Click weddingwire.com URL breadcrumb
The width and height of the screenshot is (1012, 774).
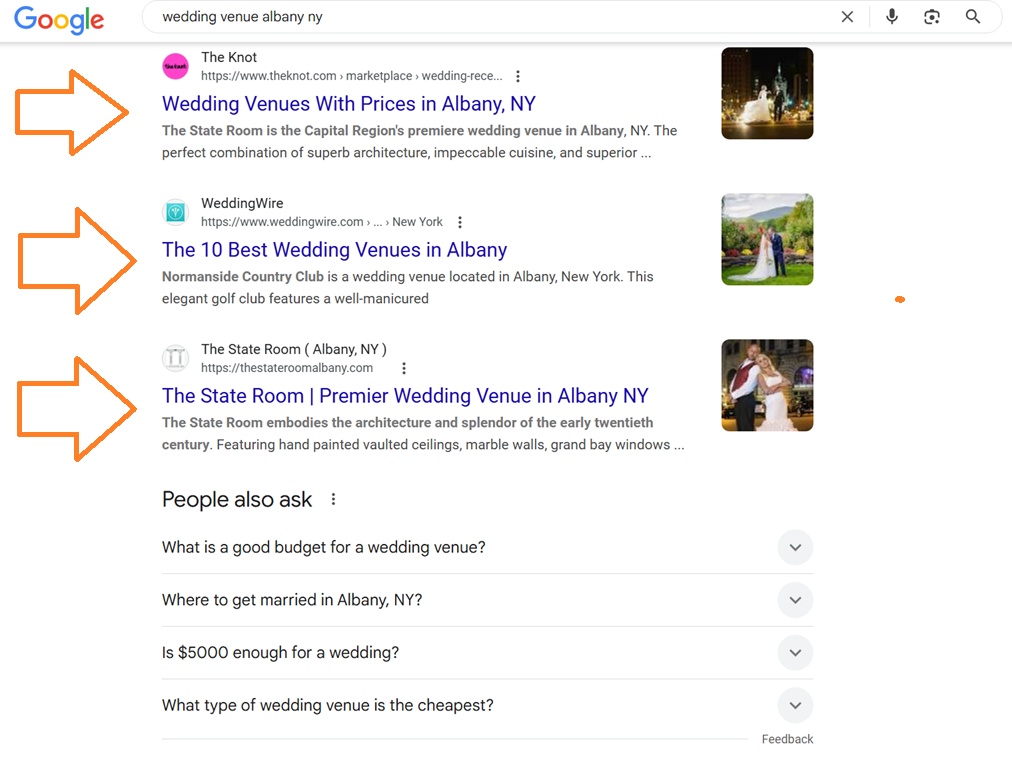pyautogui.click(x=321, y=222)
